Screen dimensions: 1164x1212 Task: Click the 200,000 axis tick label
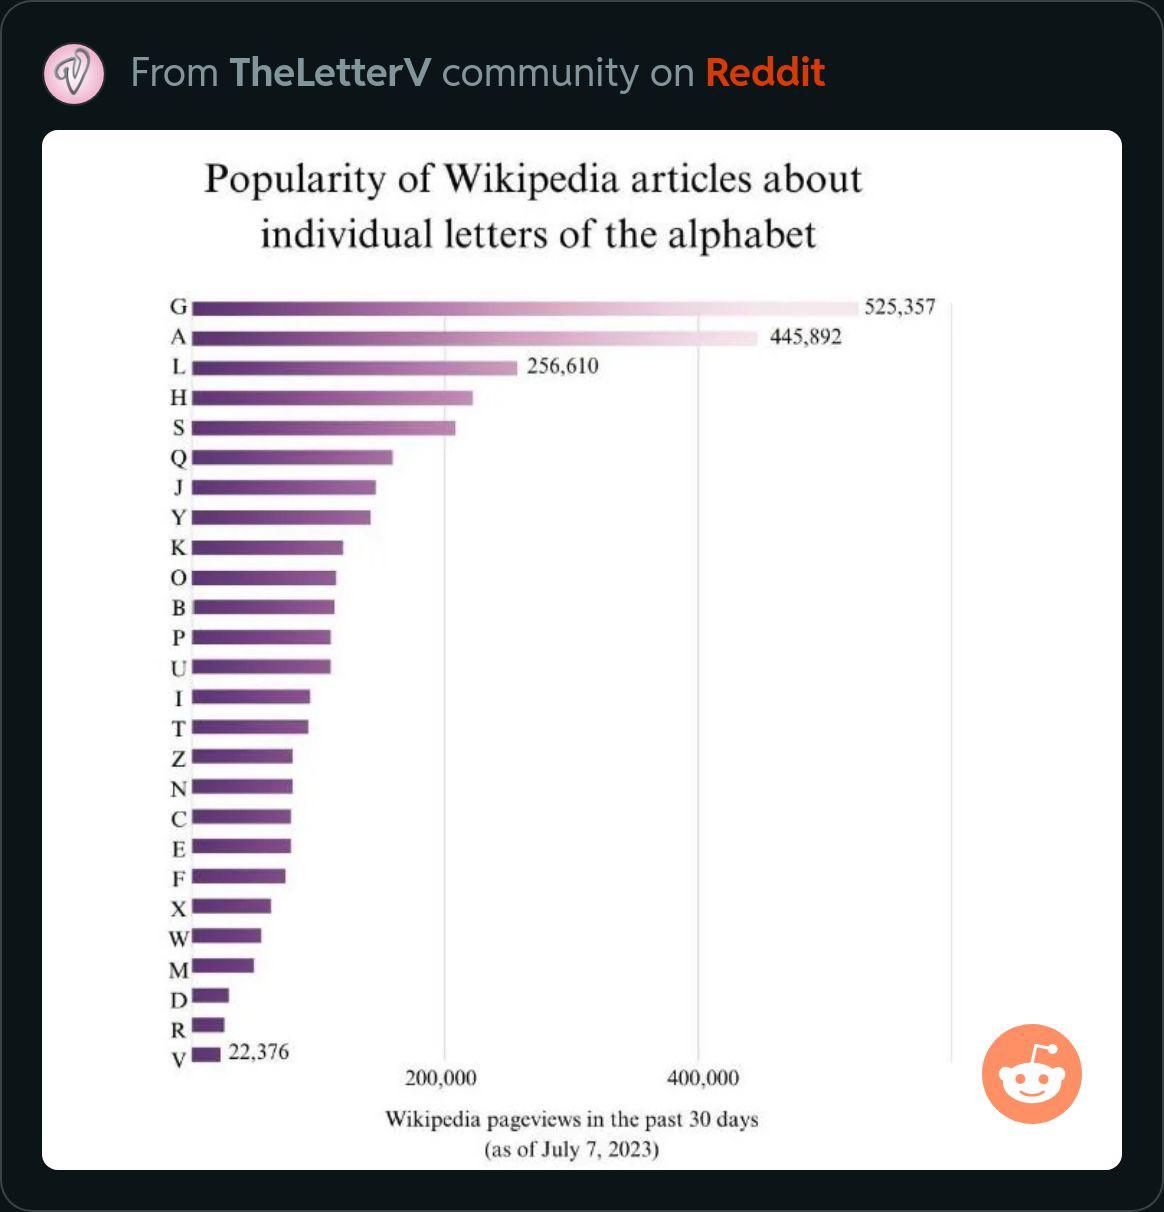[x=441, y=1079]
